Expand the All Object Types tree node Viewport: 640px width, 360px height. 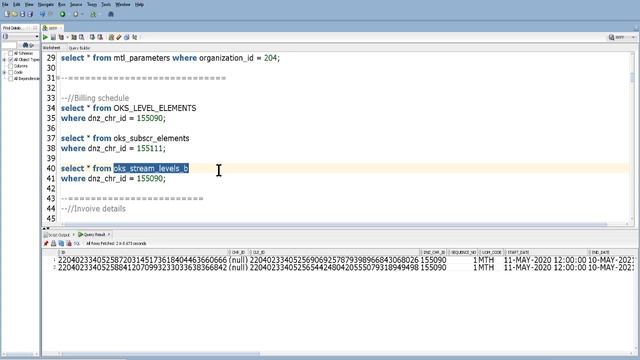tap(4, 60)
